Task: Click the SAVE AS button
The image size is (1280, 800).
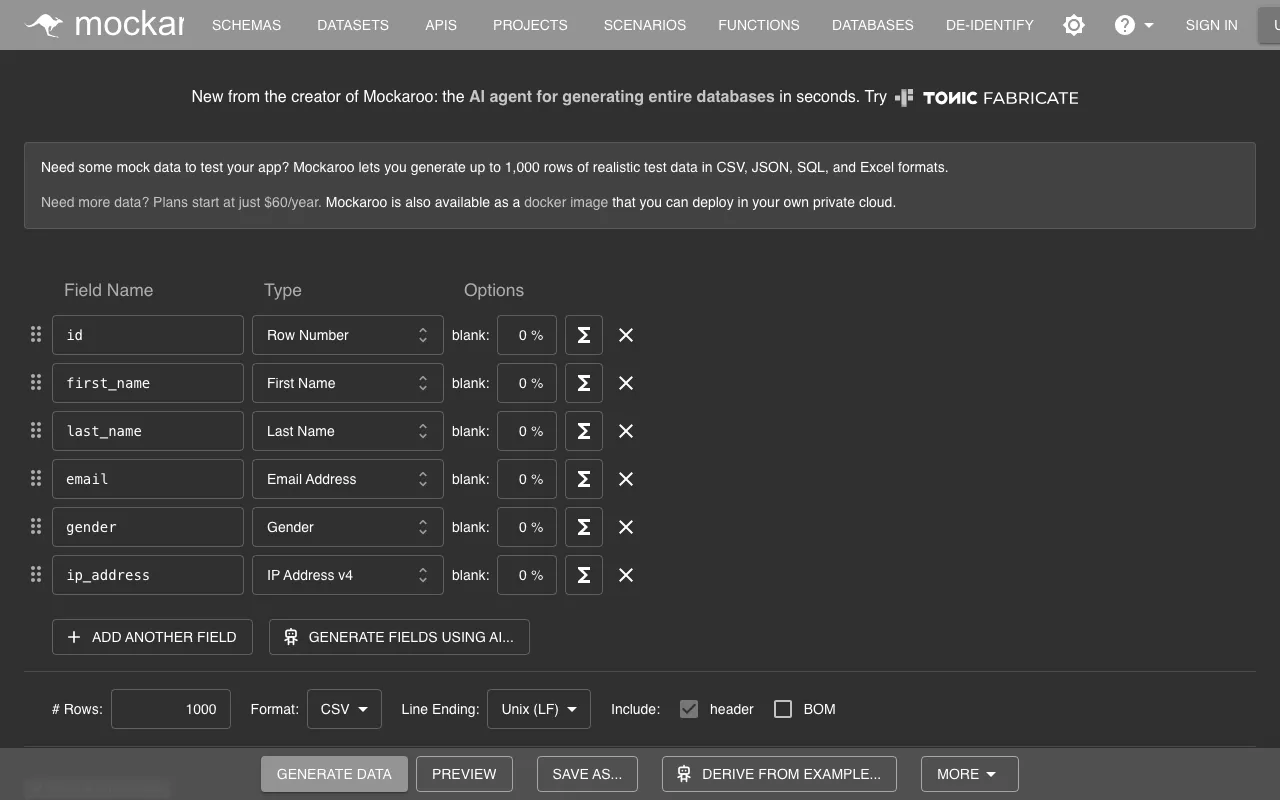Action: click(587, 774)
